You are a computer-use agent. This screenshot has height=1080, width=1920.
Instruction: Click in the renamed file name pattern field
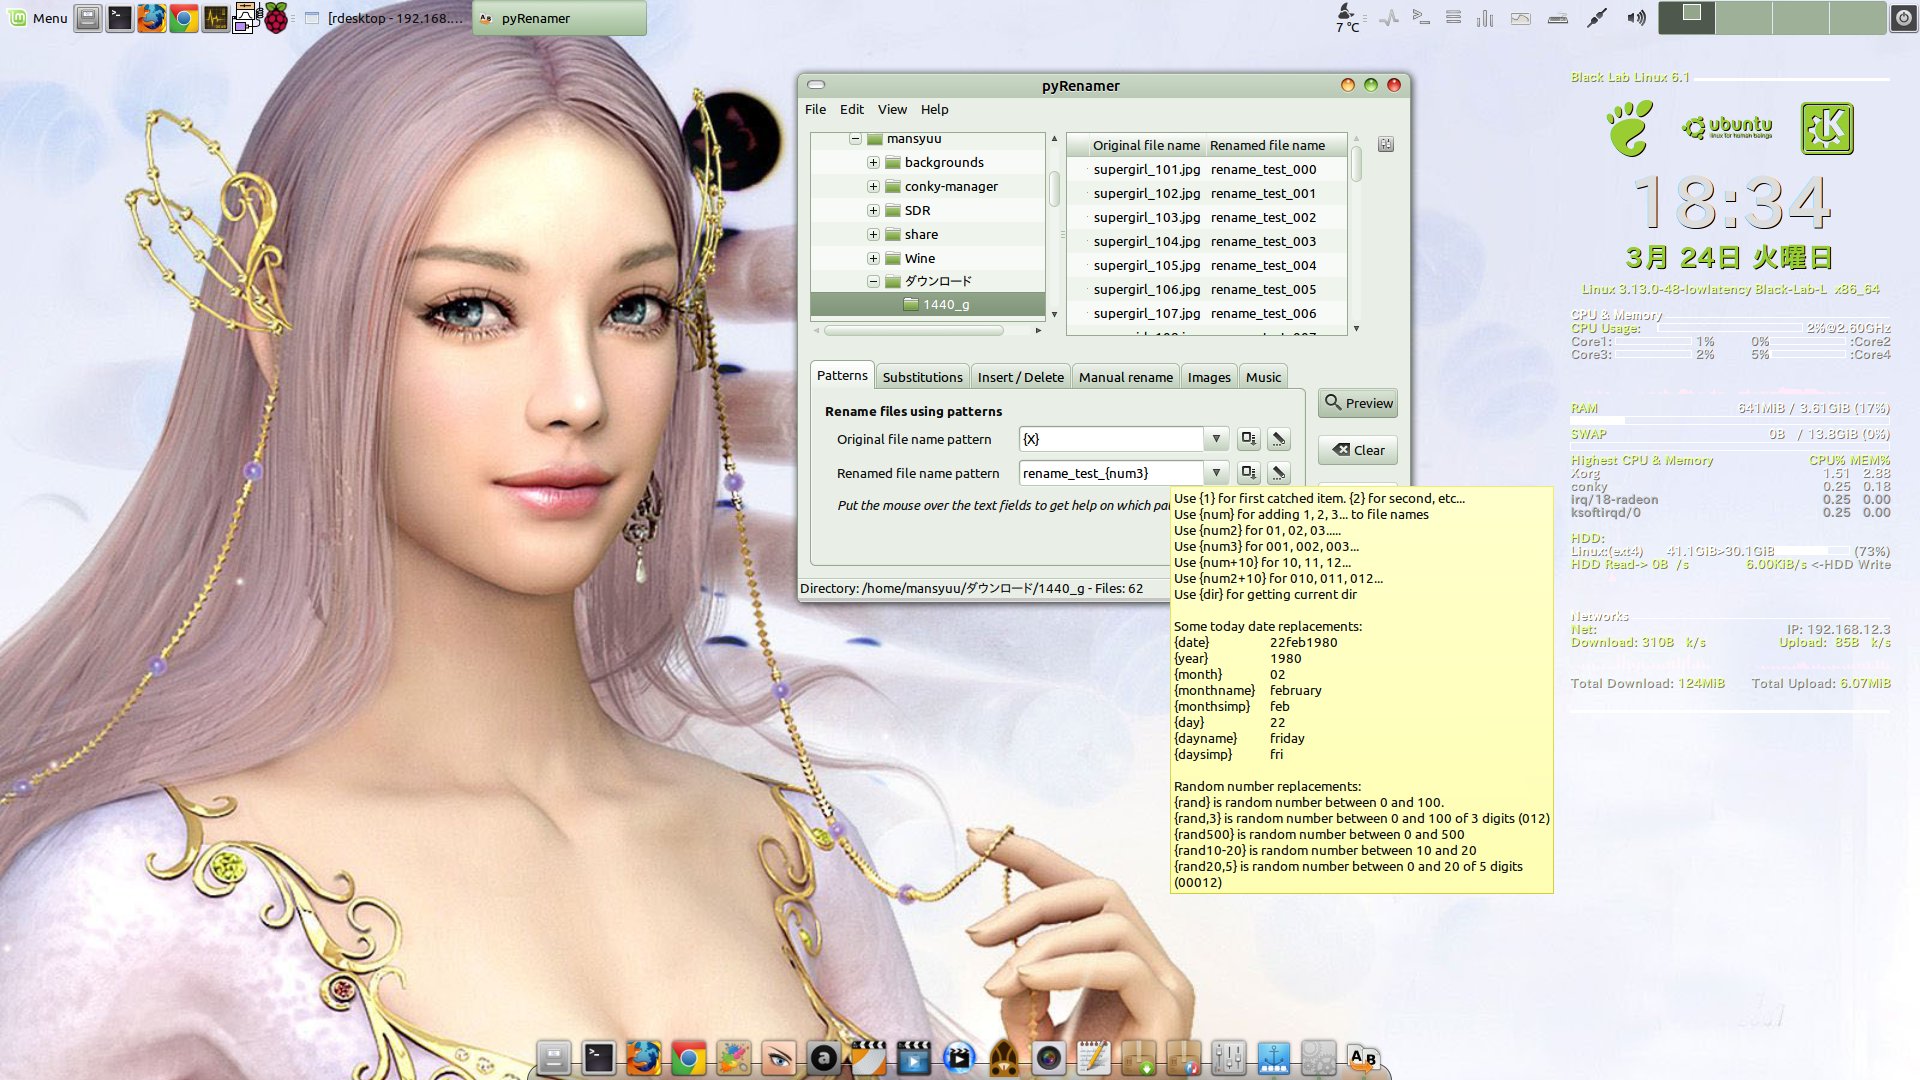pos(1110,473)
